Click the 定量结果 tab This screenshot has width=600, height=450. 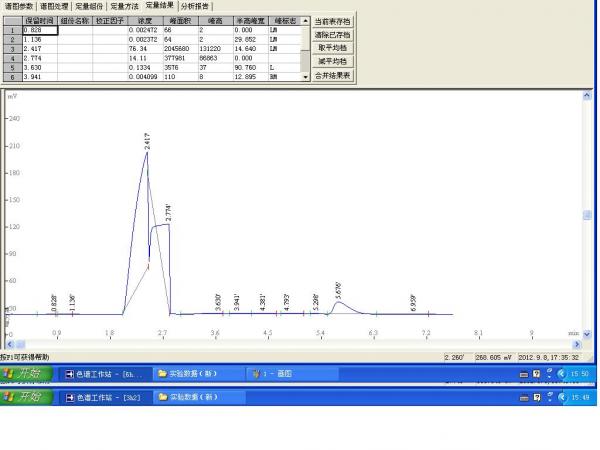click(160, 5)
